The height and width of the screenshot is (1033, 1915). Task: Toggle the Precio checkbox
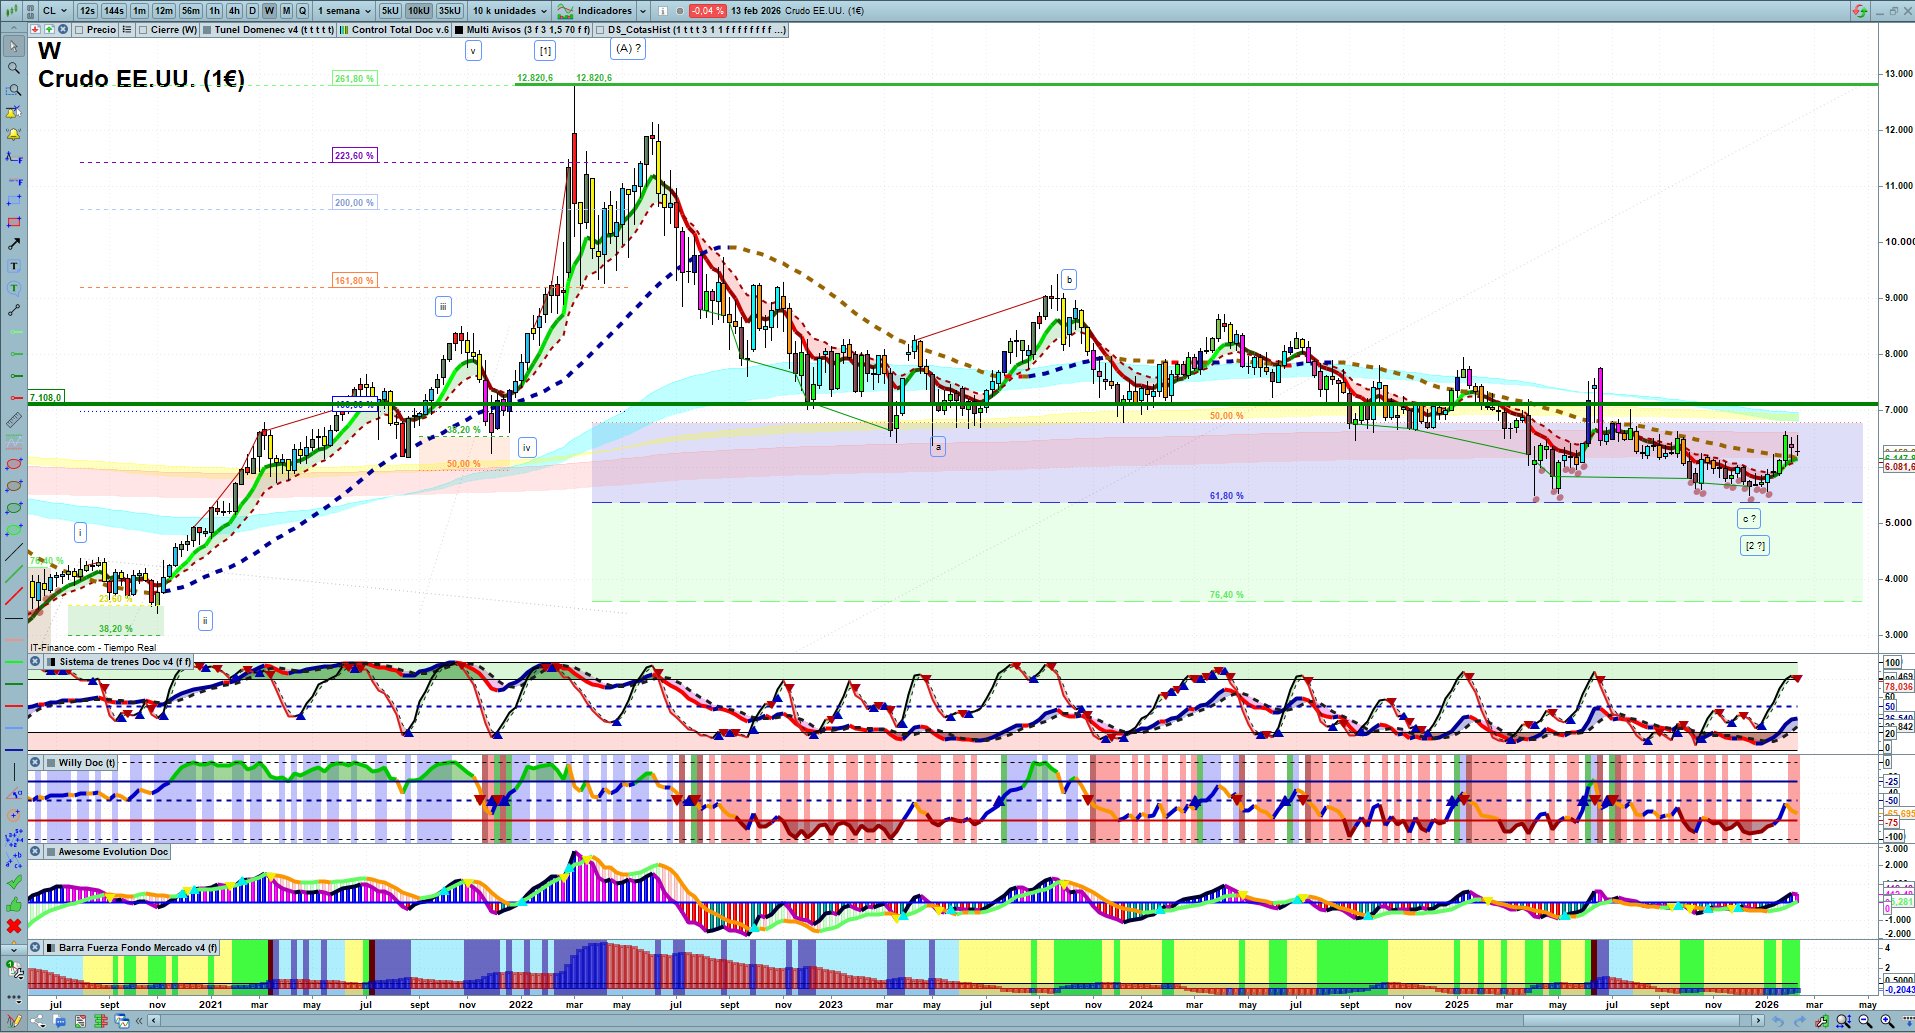[x=79, y=30]
